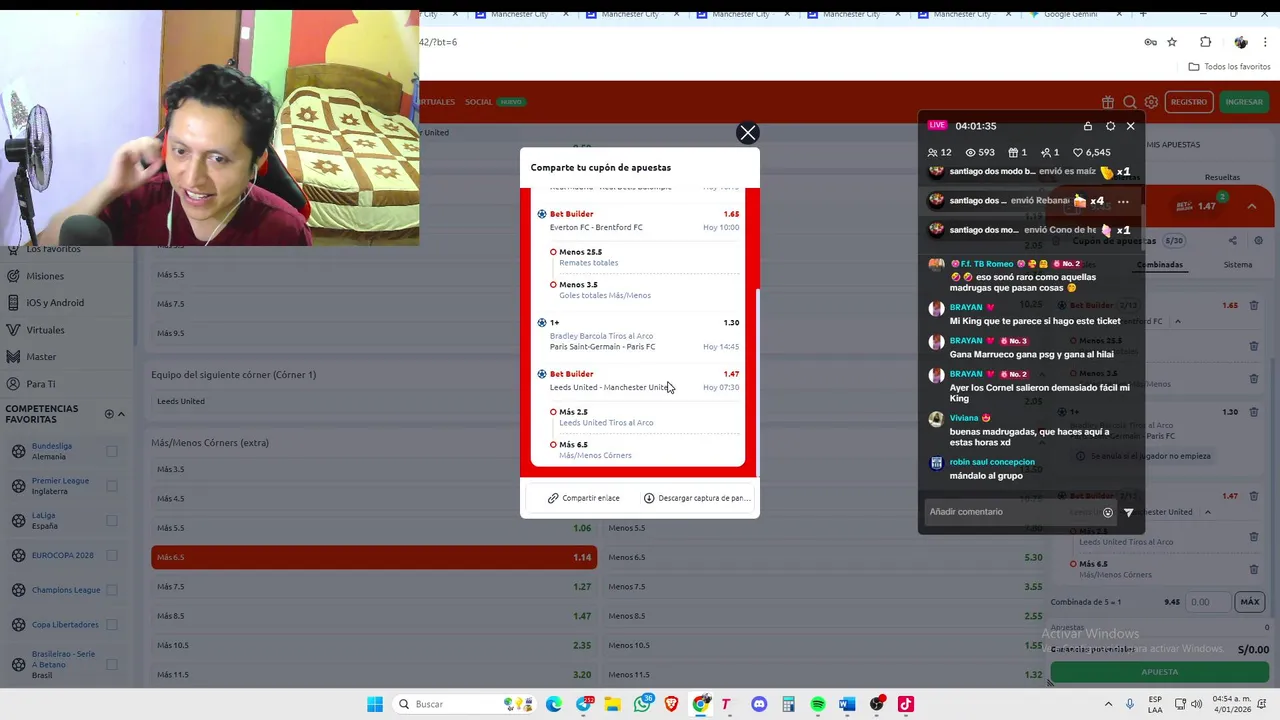Screen dimensions: 1280x720
Task: Select the Combinadas tab in betslip
Action: (1160, 265)
